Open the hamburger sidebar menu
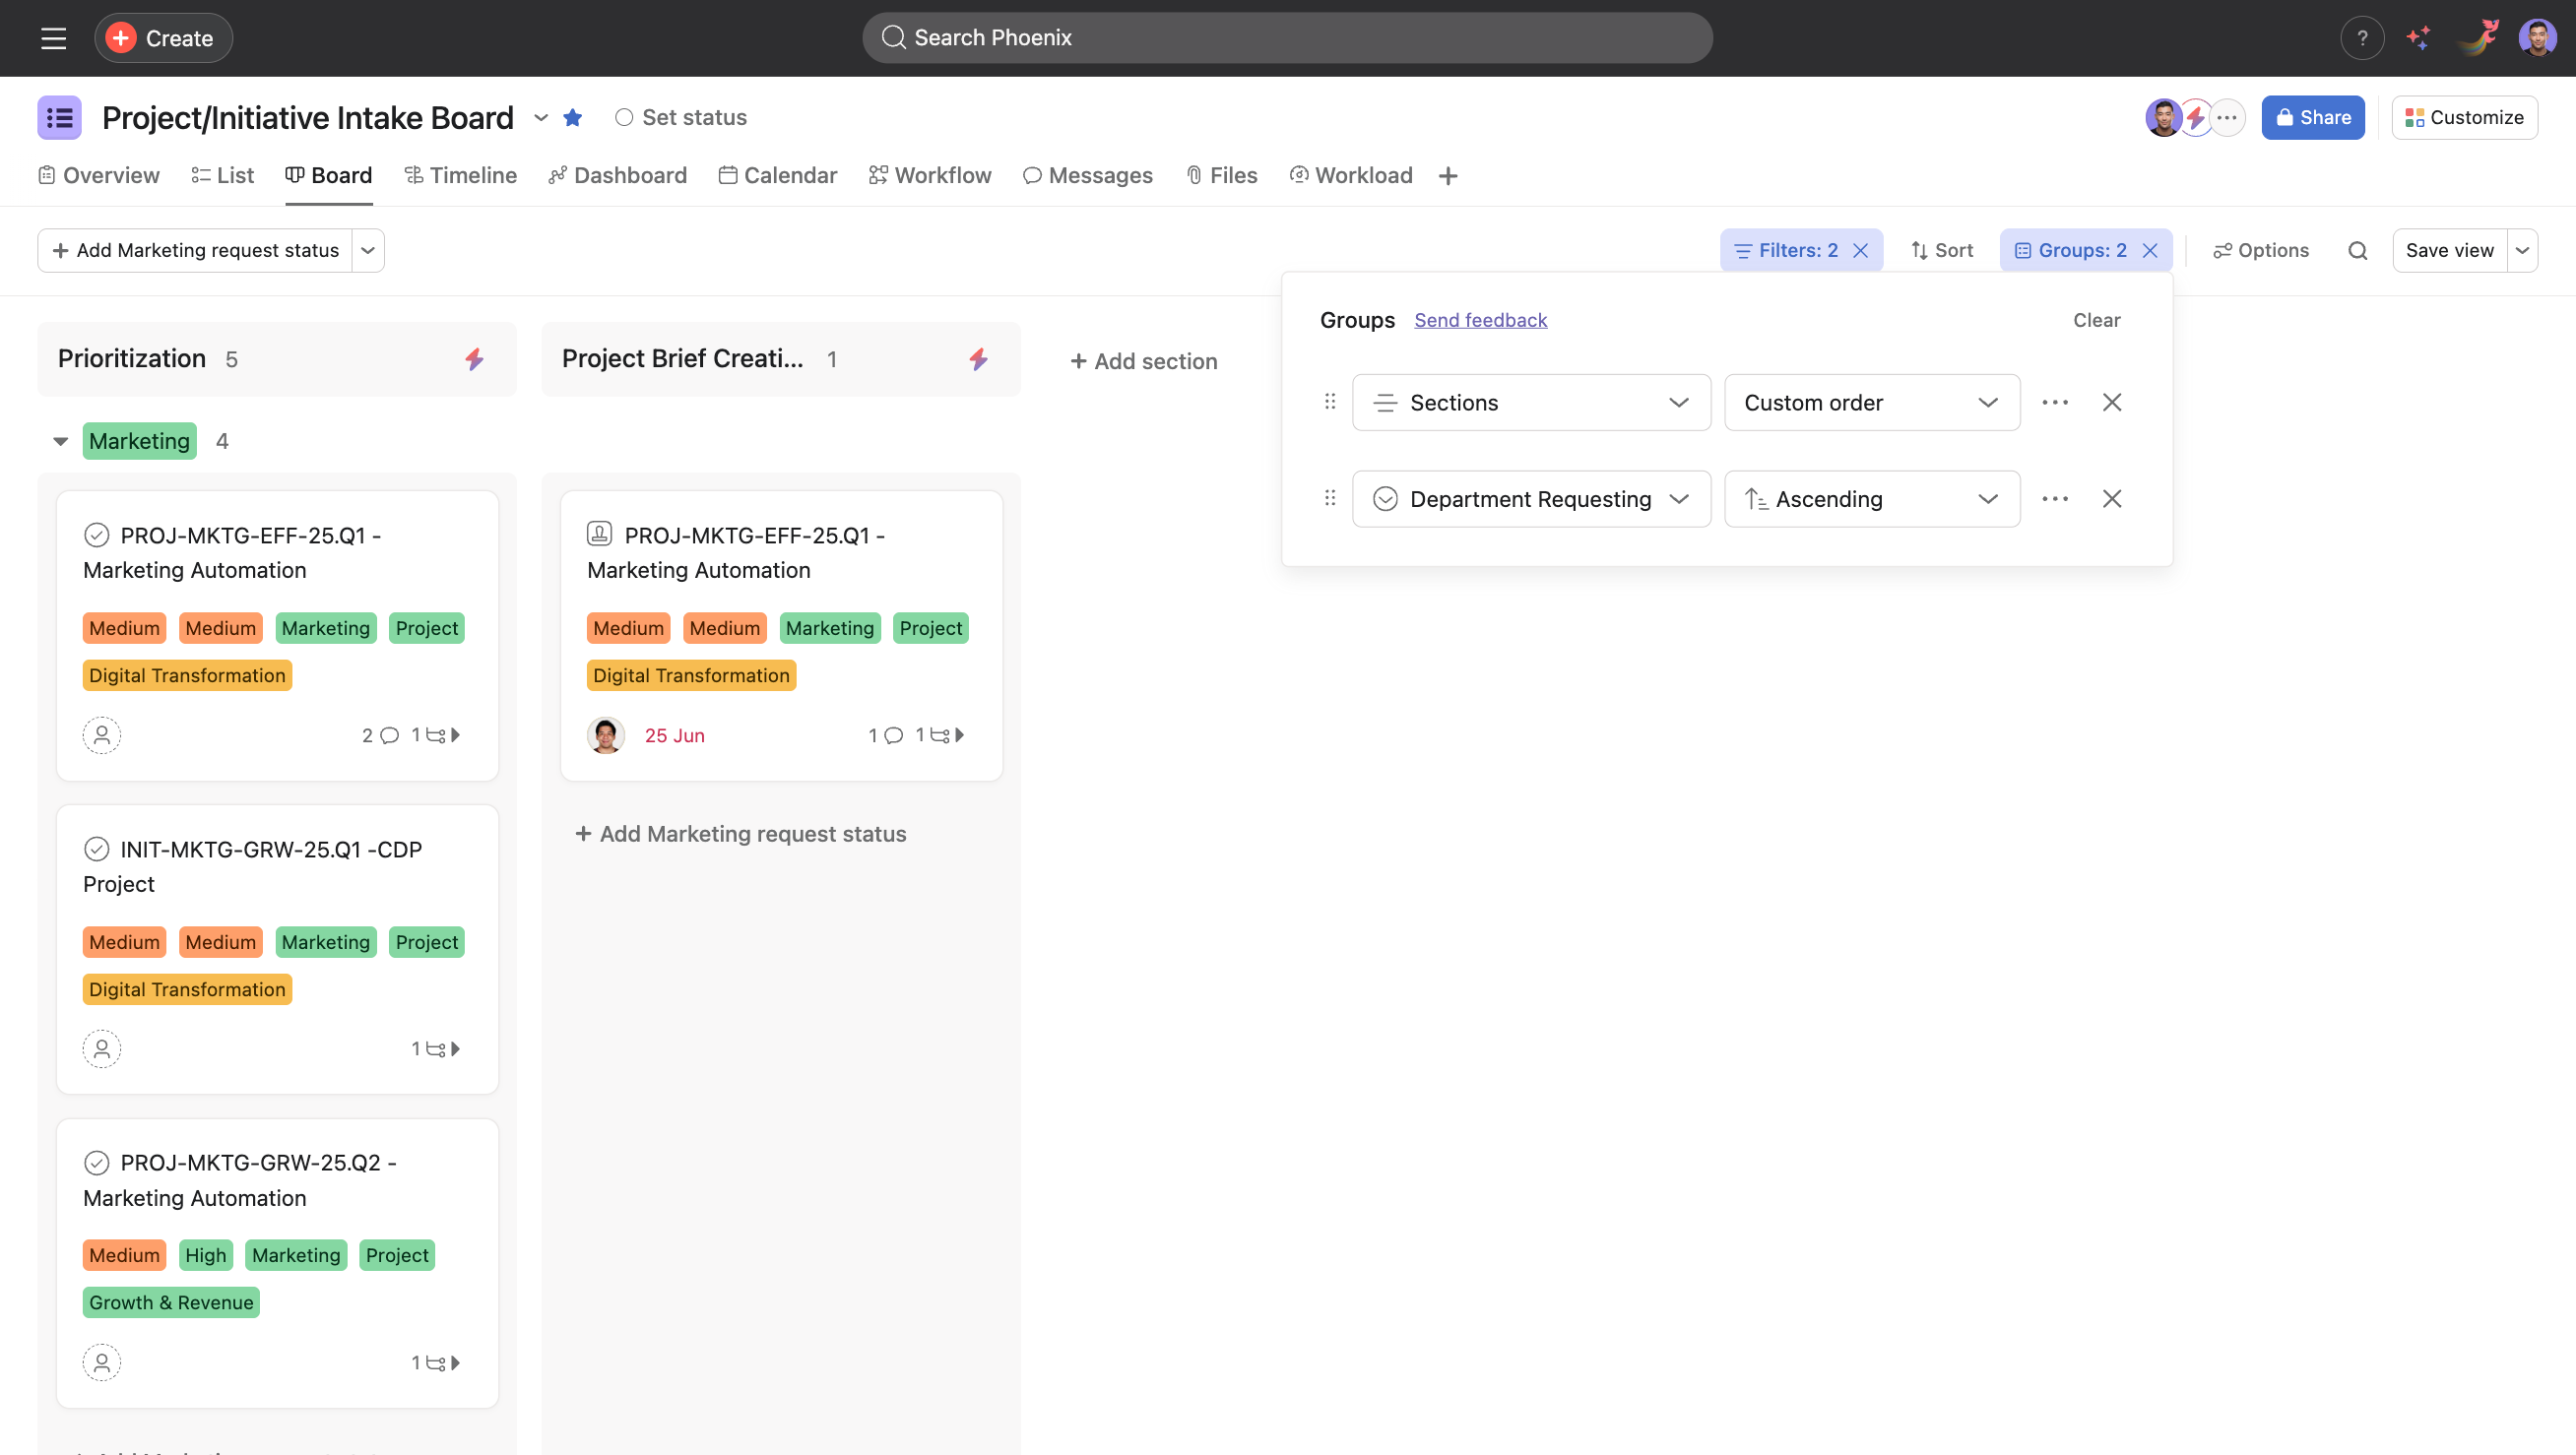 (53, 38)
